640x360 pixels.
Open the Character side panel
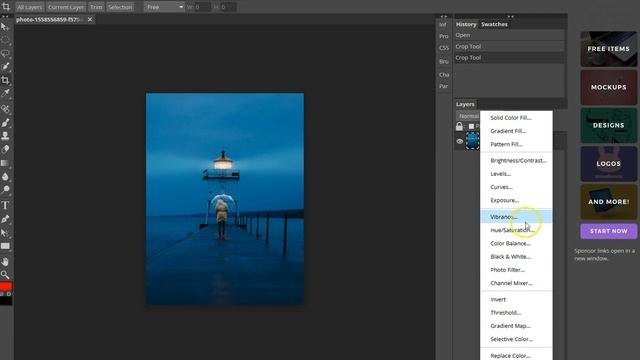[444, 75]
